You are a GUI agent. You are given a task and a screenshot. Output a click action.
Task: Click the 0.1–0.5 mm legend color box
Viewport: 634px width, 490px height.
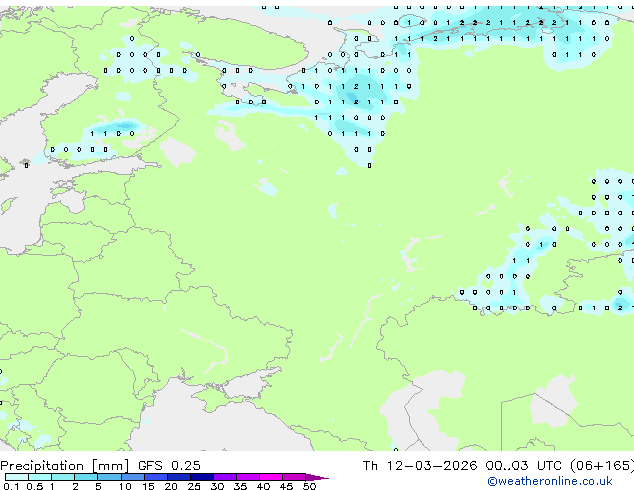(17, 477)
